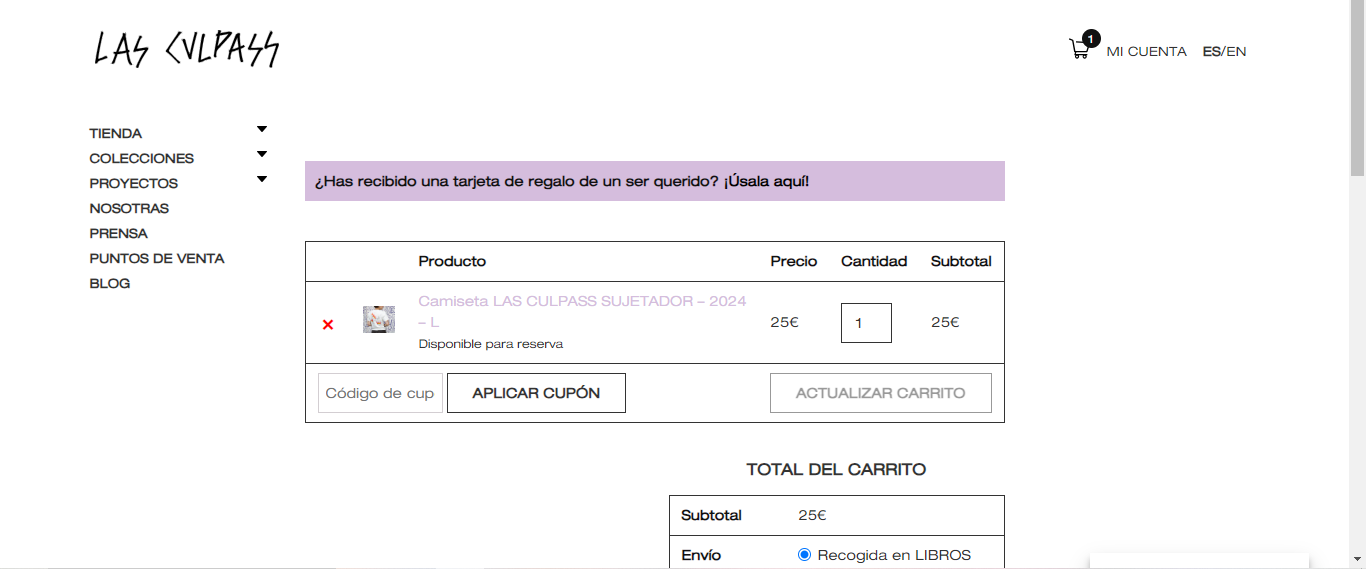Use gift card via ¡Úsala aquí! banner
Viewport: 1366px width, 569px height.
766,181
